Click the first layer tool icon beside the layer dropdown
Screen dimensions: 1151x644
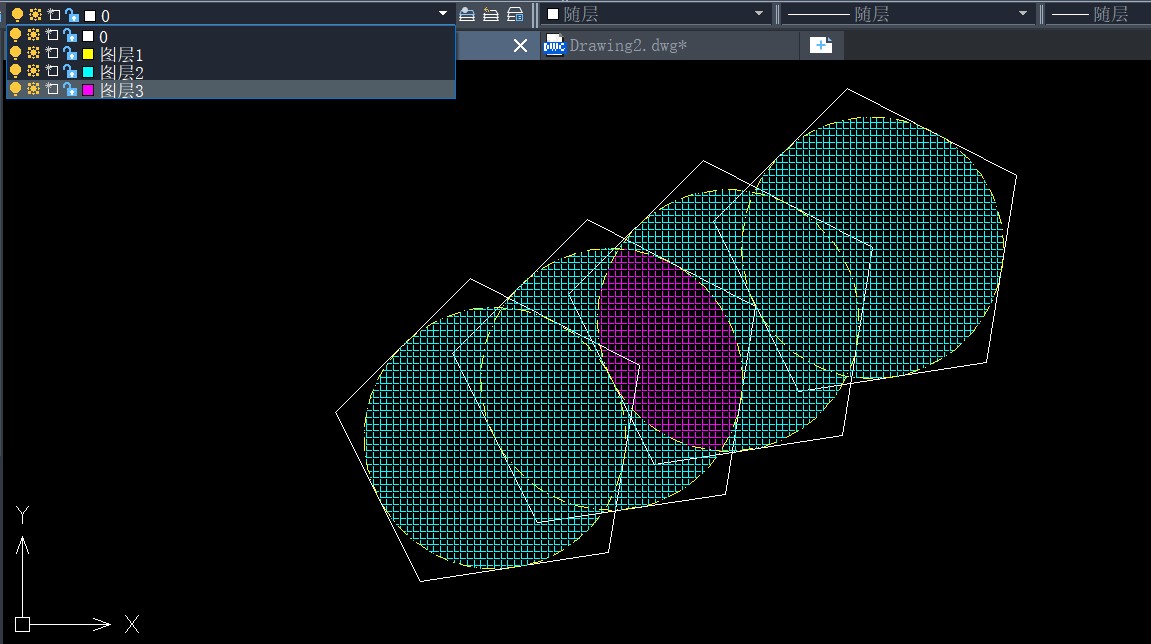coord(467,14)
